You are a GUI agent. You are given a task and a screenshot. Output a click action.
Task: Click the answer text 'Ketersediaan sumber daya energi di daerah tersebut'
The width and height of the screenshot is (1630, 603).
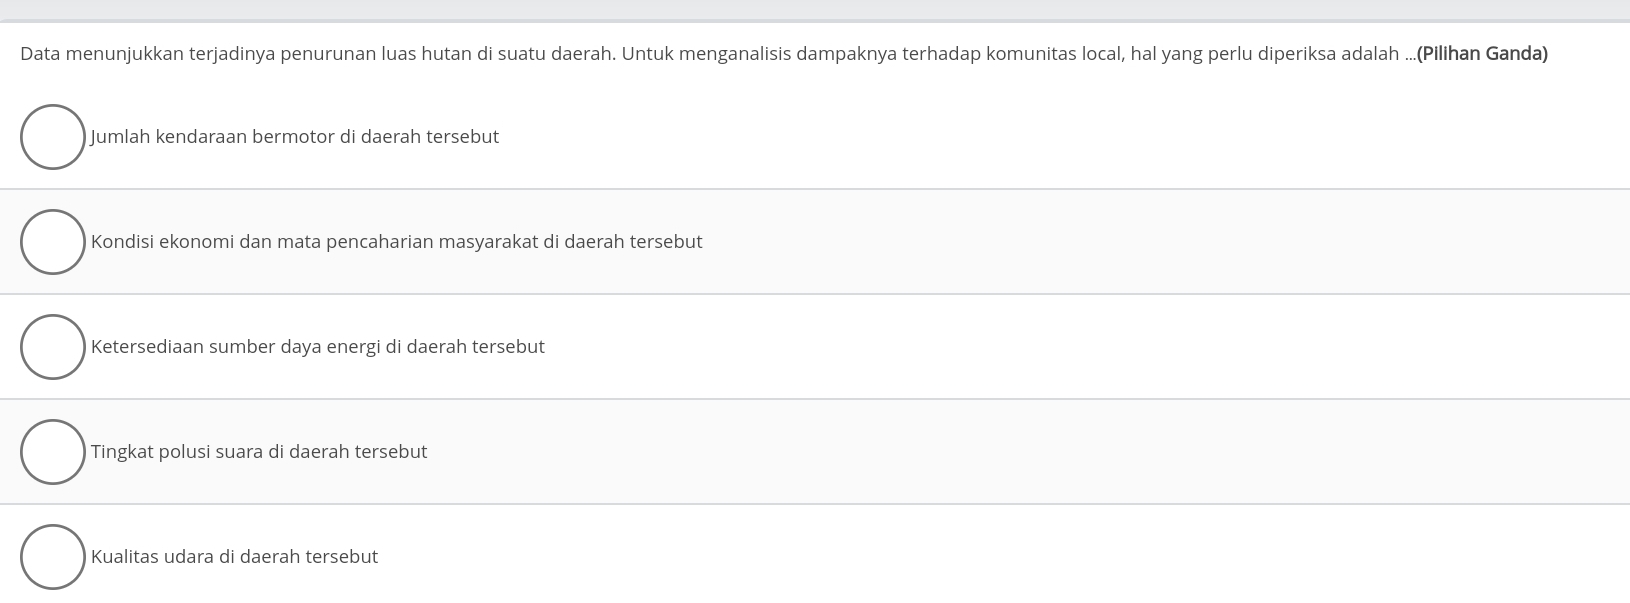tap(317, 347)
